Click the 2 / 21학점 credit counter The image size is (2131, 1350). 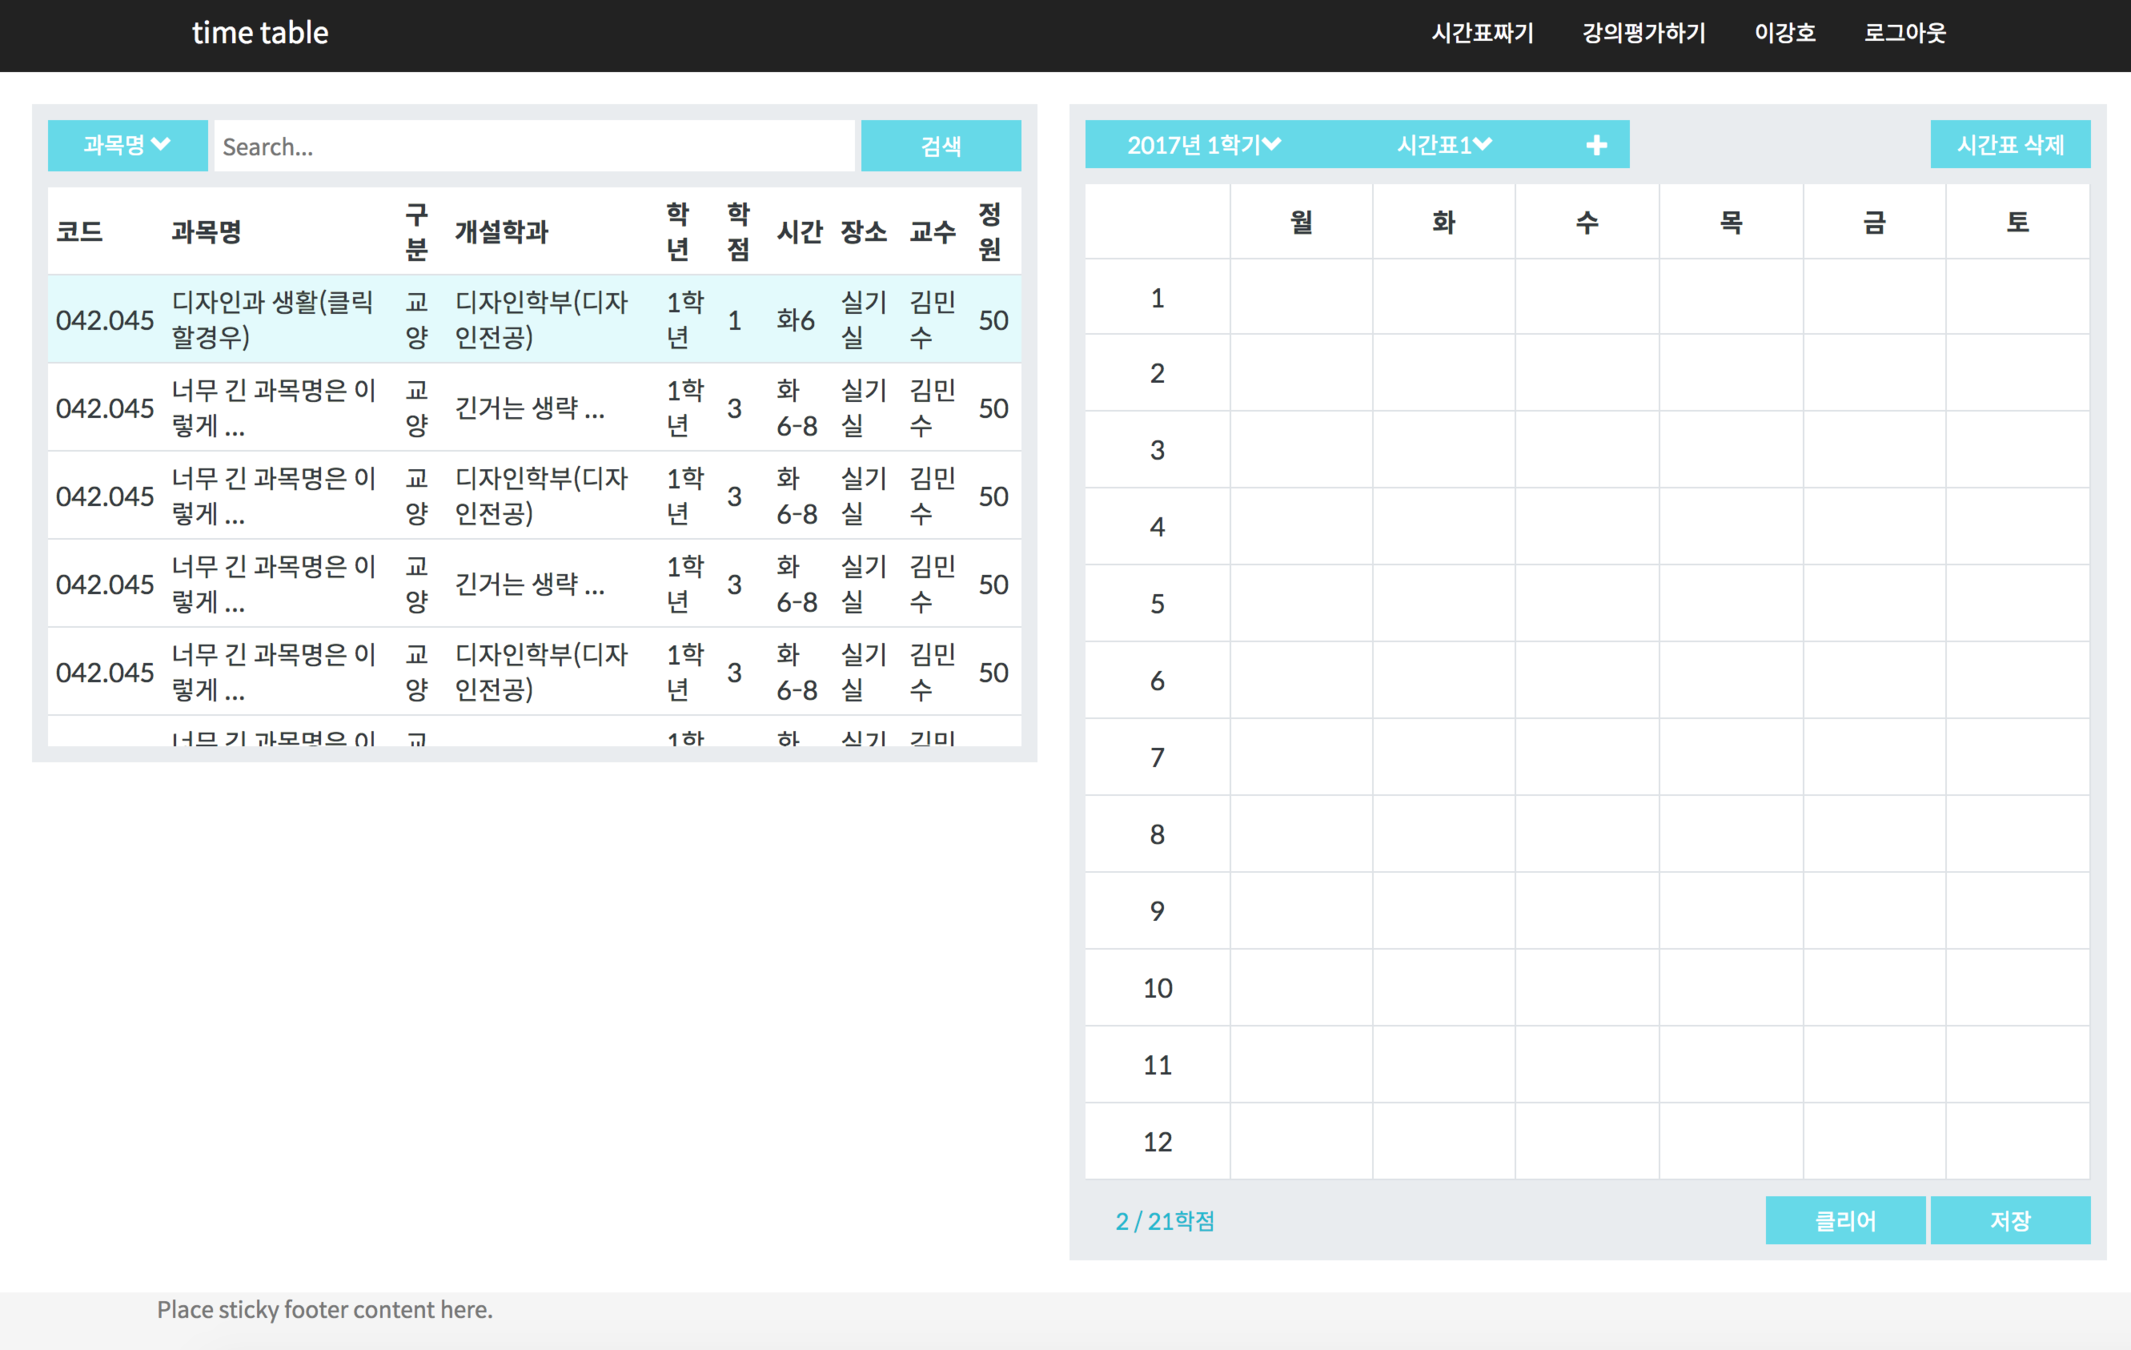pyautogui.click(x=1164, y=1221)
